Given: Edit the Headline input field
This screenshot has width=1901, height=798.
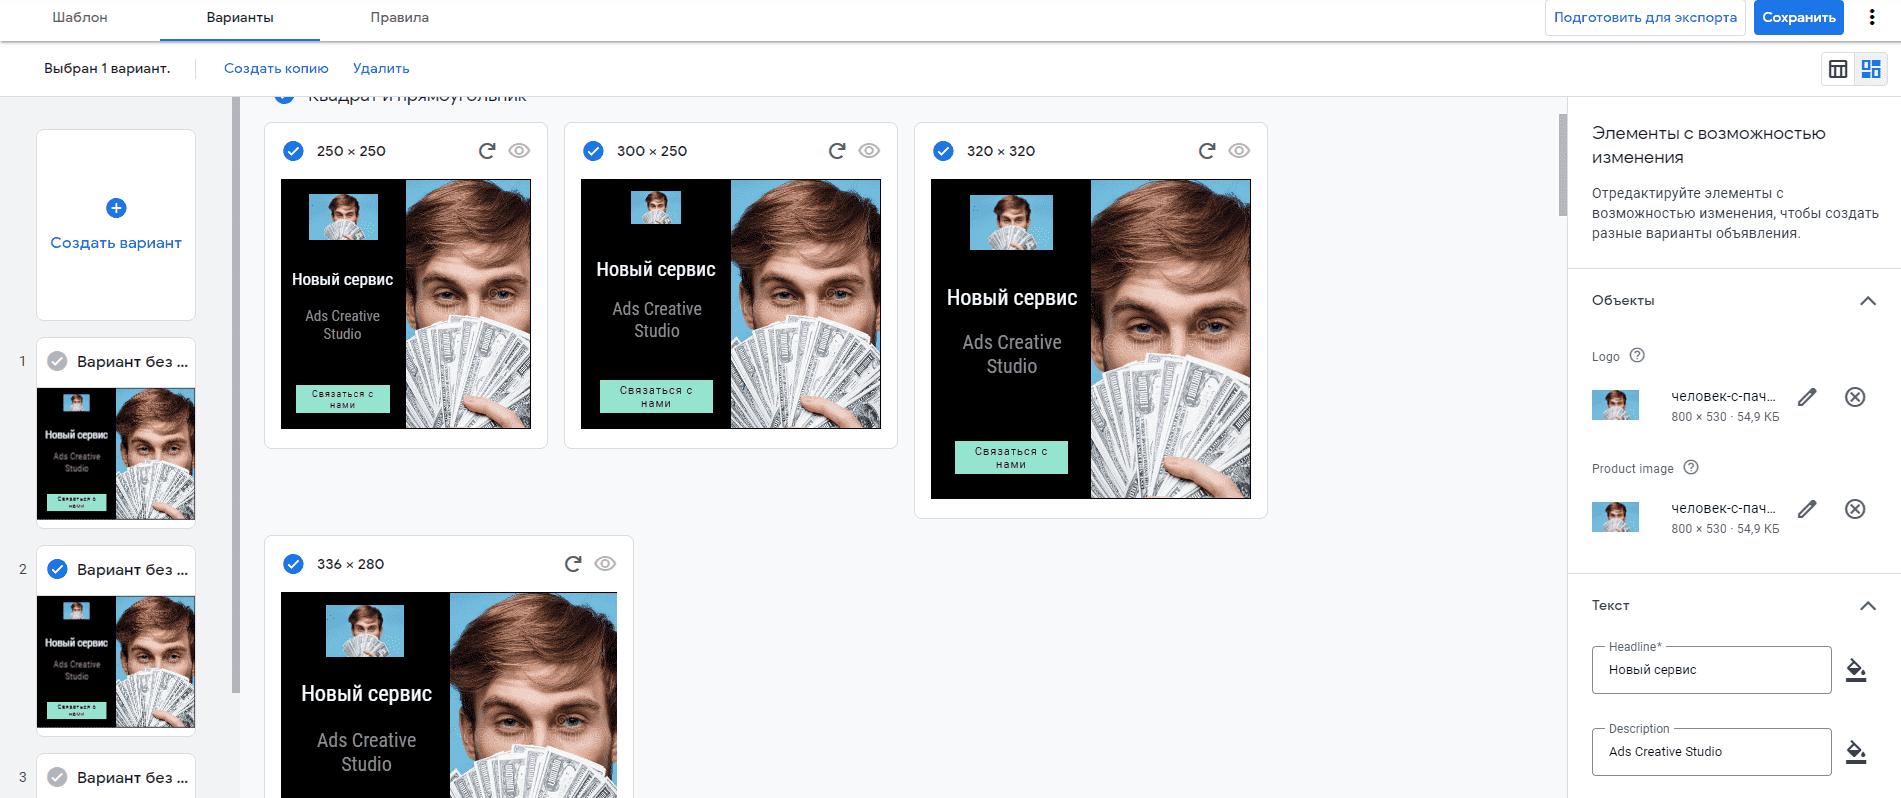Looking at the screenshot, I should [x=1711, y=670].
